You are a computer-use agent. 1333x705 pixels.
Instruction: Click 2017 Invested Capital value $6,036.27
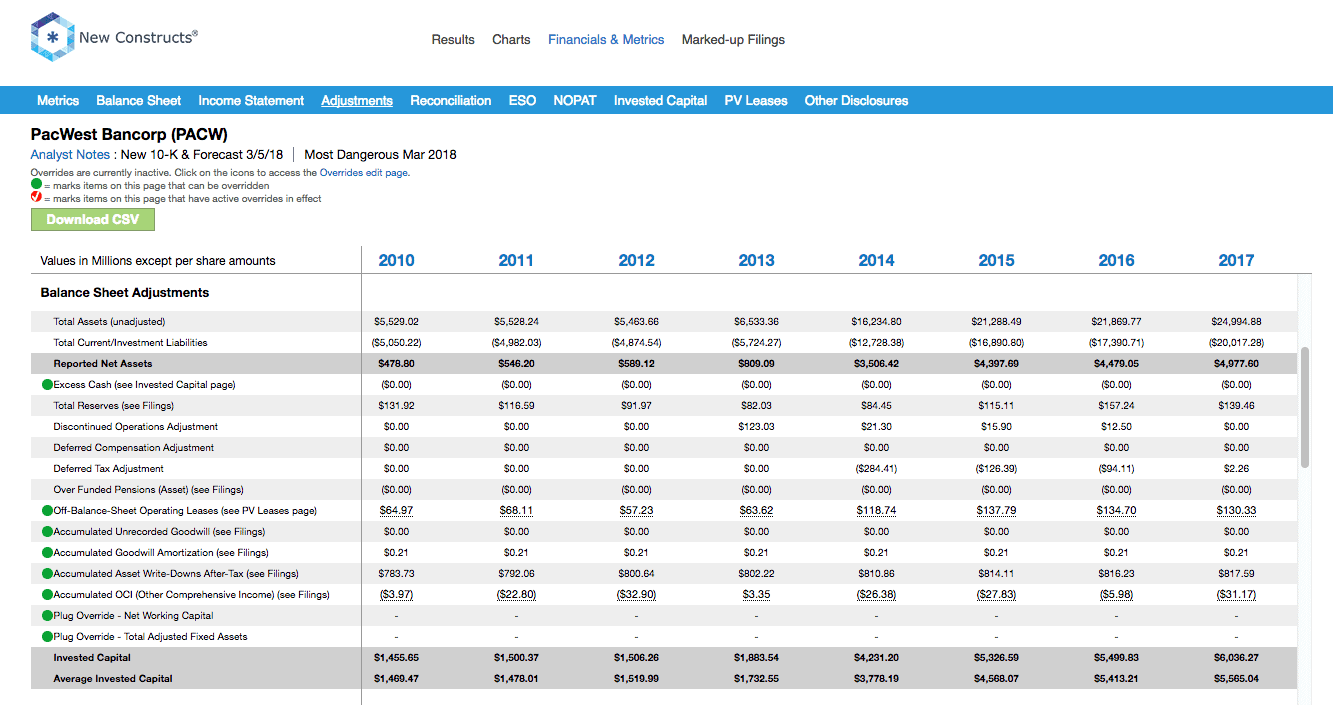tap(1236, 658)
